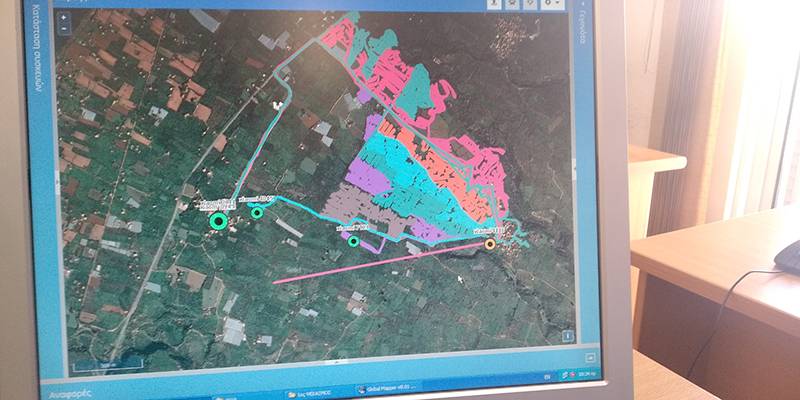Click the info icon at map bottom-right
Image resolution: width=800 pixels, height=400 pixels.
point(567,335)
